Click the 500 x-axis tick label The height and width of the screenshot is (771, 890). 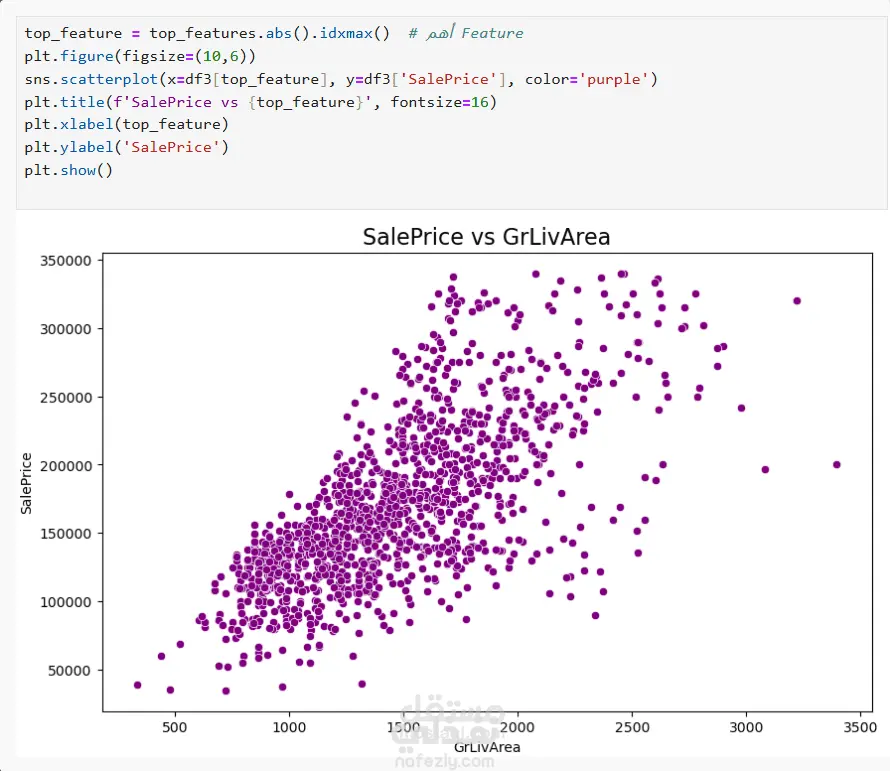click(x=174, y=727)
